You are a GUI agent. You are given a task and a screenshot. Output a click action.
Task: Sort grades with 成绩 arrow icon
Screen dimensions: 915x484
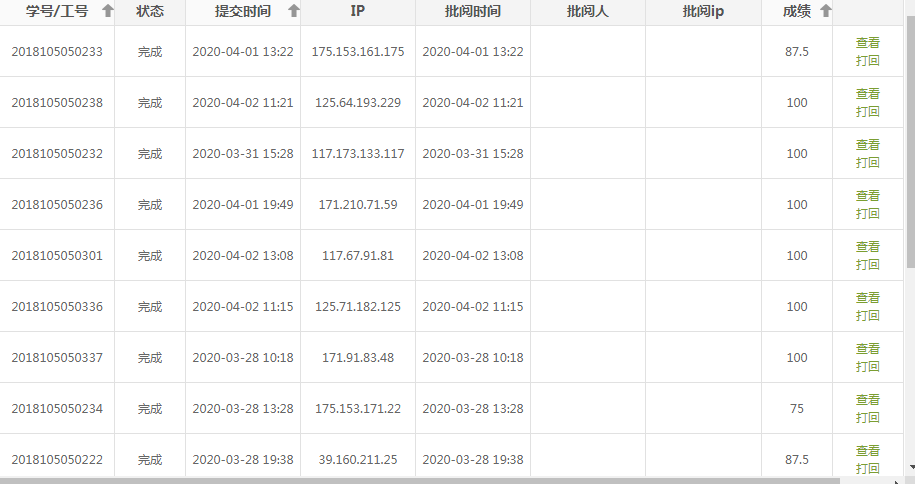[825, 11]
